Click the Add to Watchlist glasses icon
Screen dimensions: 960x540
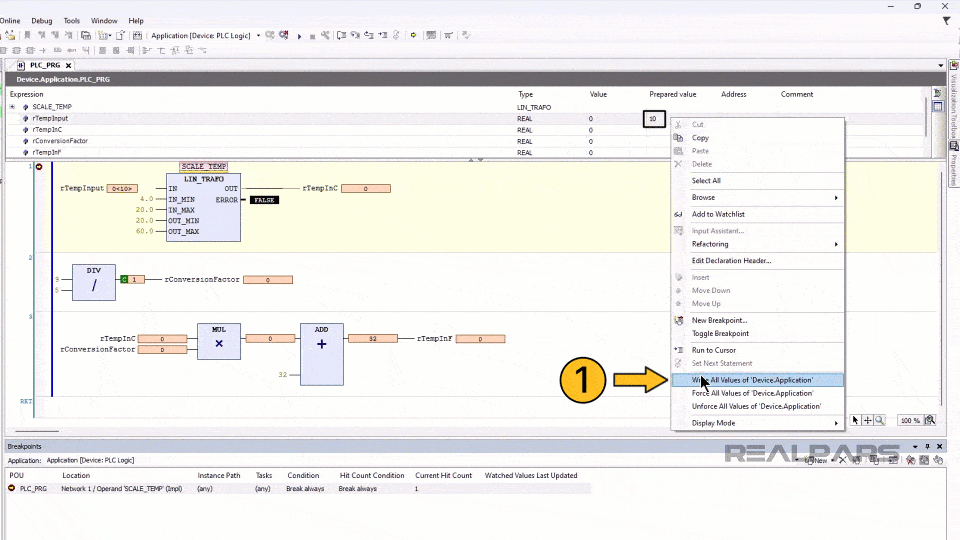678,214
